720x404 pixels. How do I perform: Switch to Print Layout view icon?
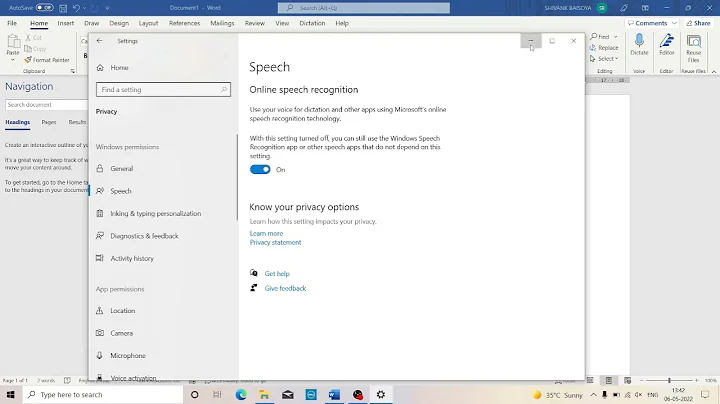608,380
